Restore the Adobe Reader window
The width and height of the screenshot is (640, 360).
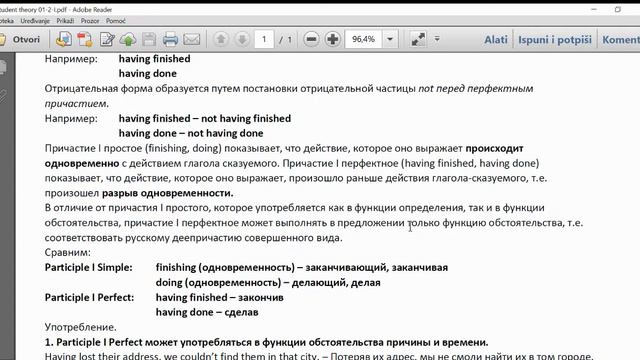[618, 9]
